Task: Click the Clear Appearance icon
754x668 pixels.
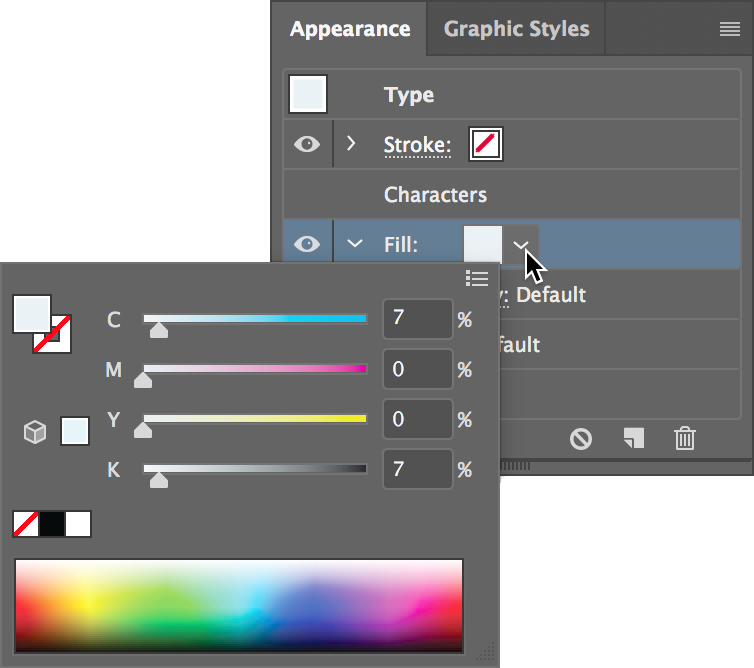Action: coord(581,438)
